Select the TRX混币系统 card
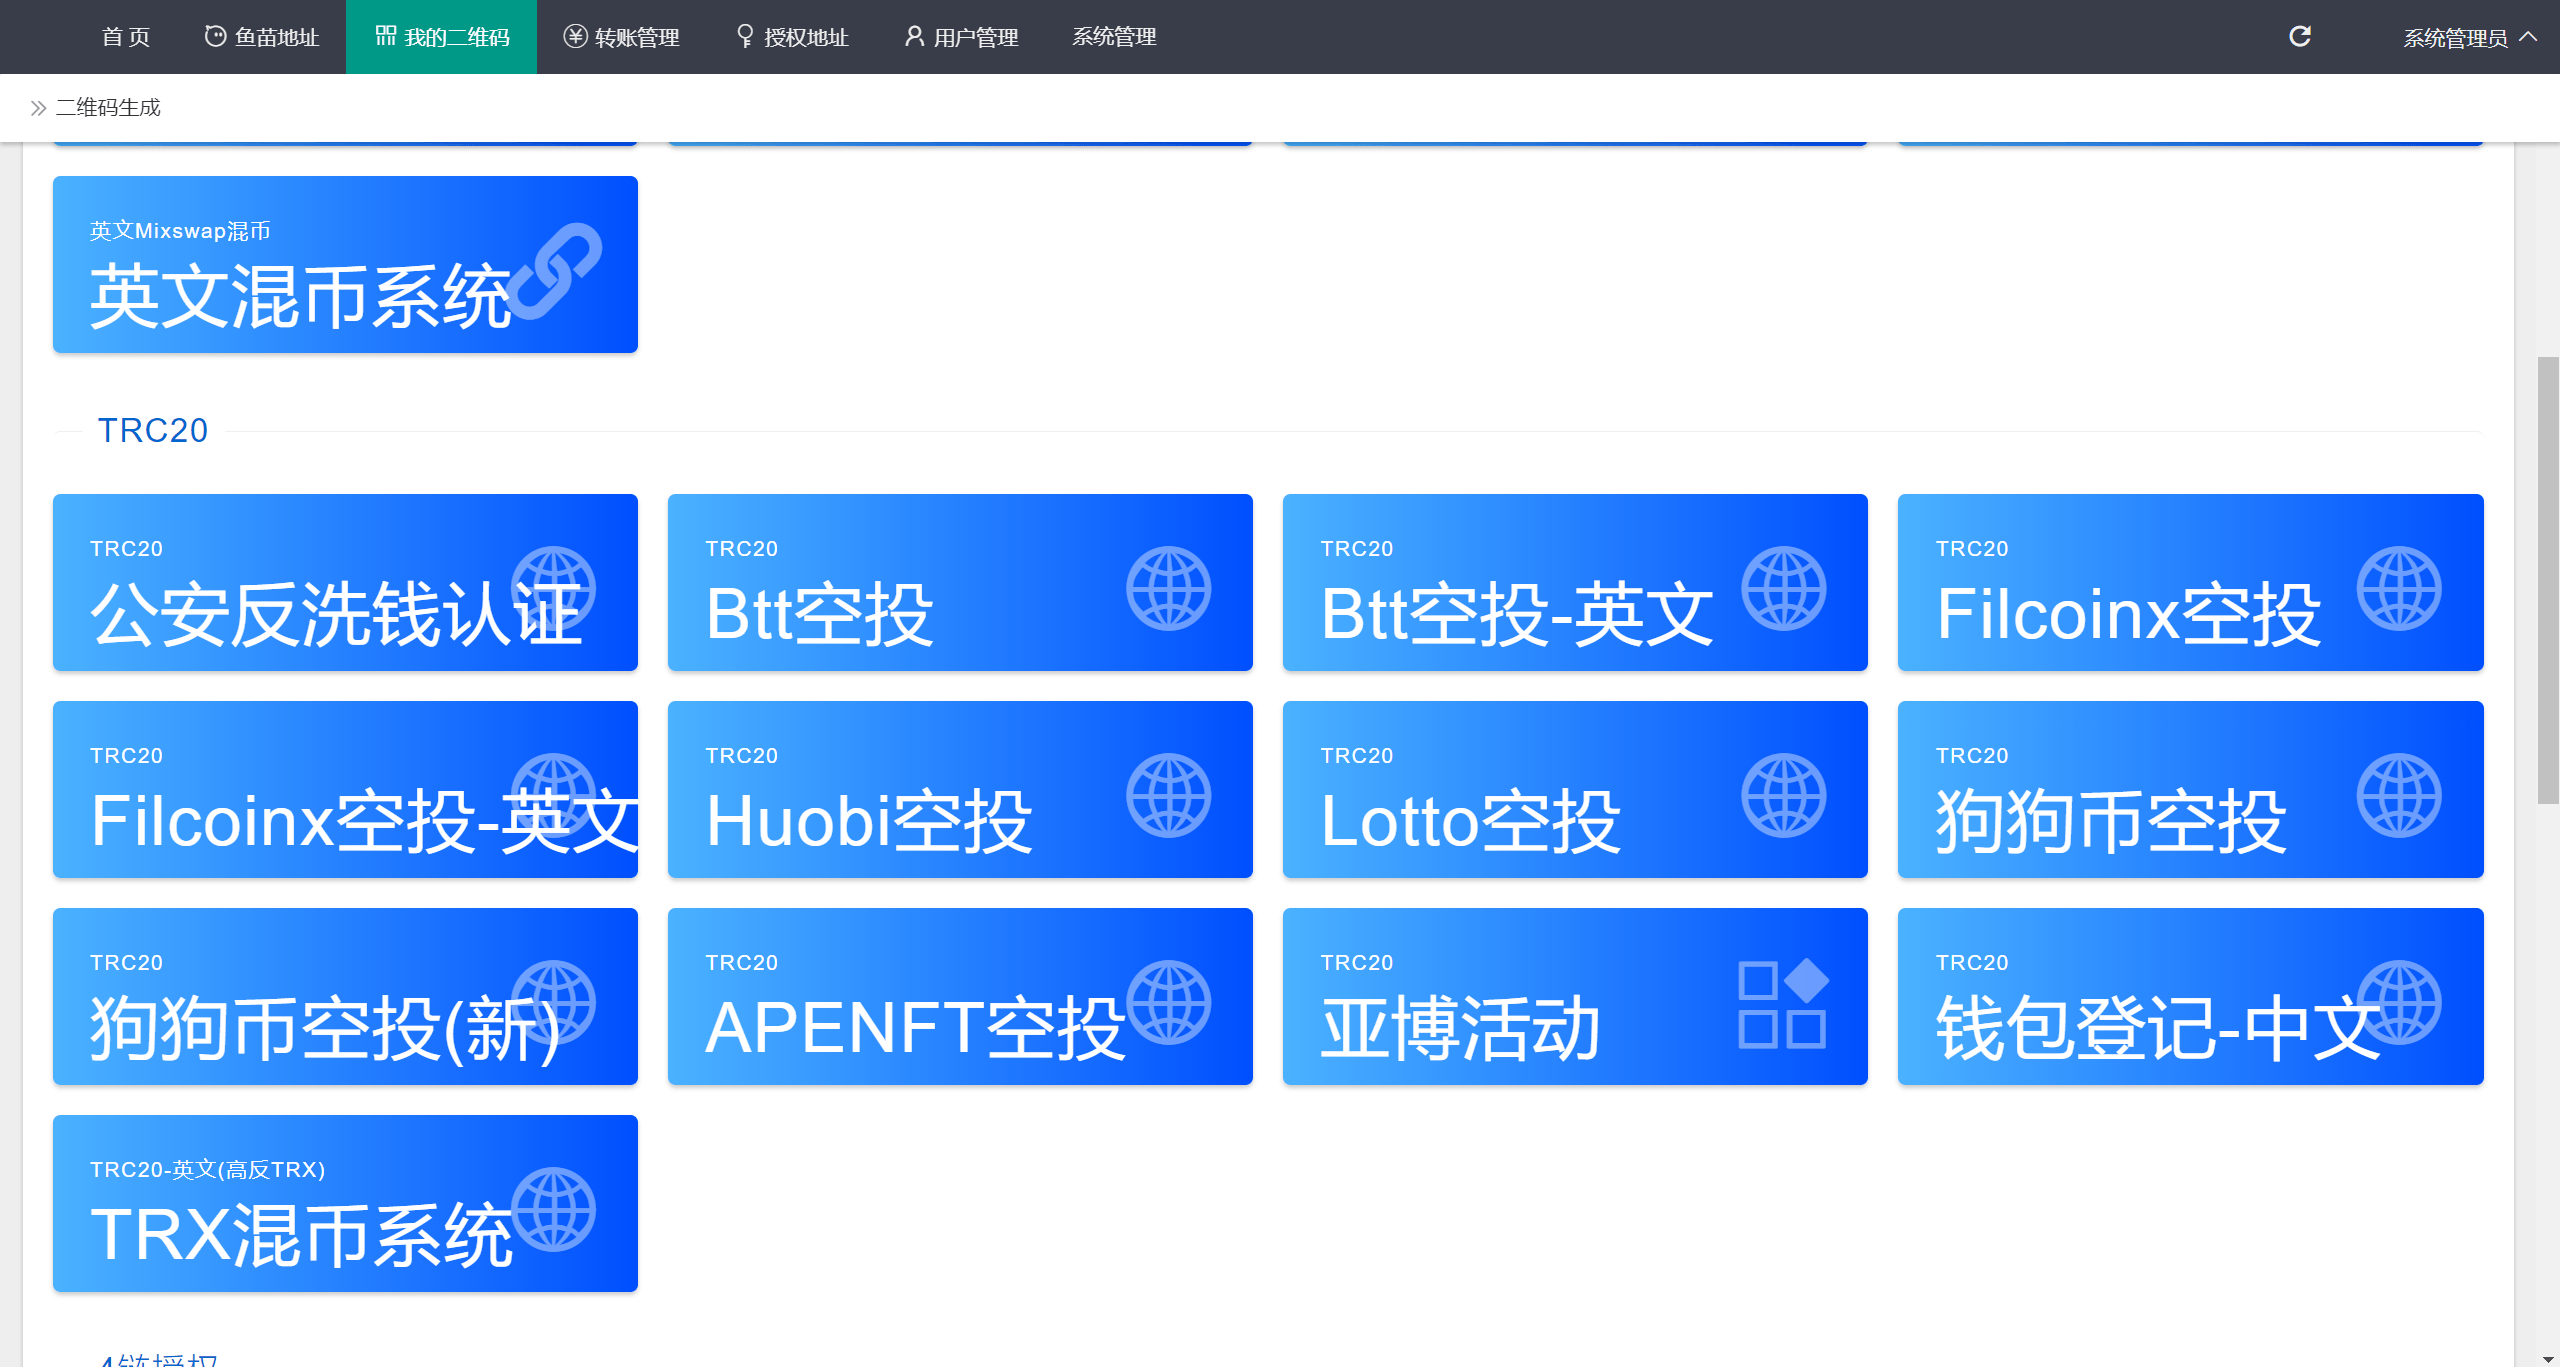The height and width of the screenshot is (1367, 2560). 345,1203
